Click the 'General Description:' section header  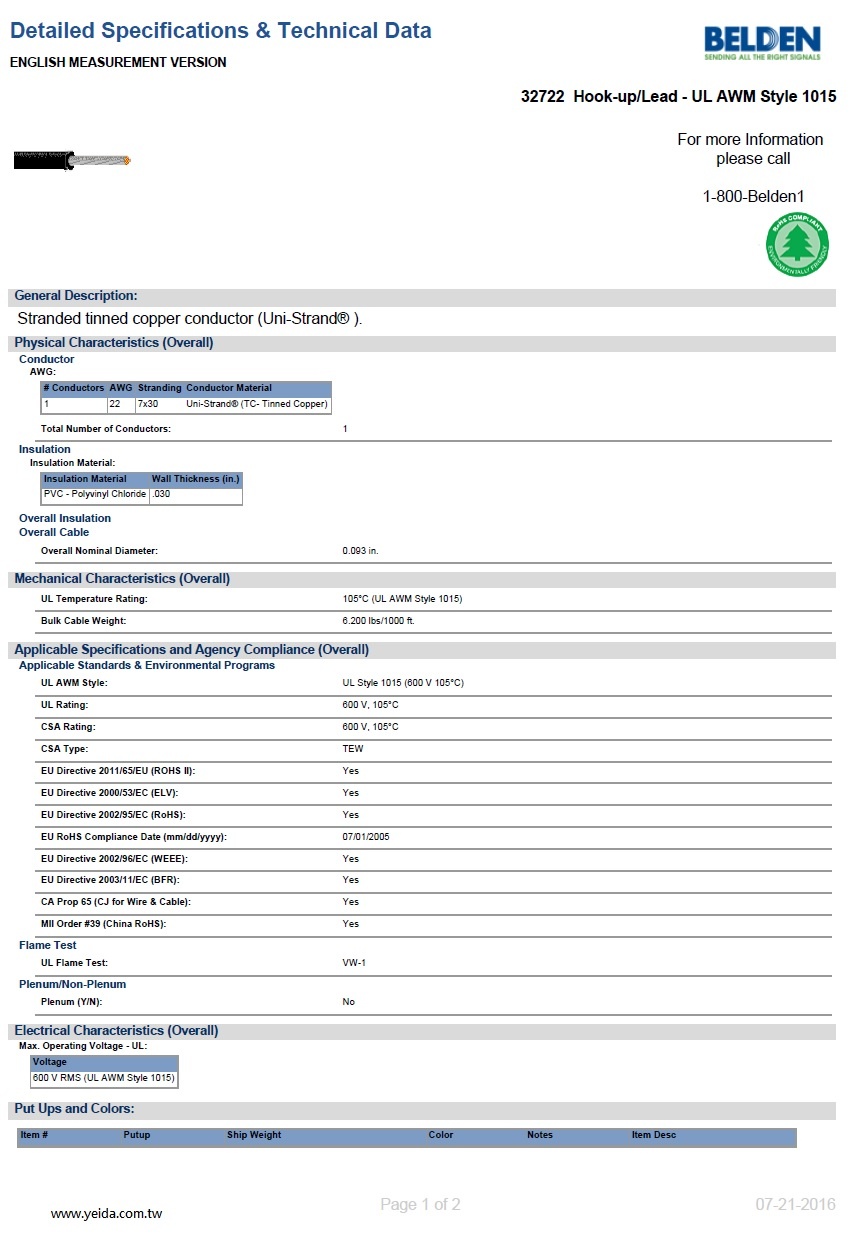[76, 296]
